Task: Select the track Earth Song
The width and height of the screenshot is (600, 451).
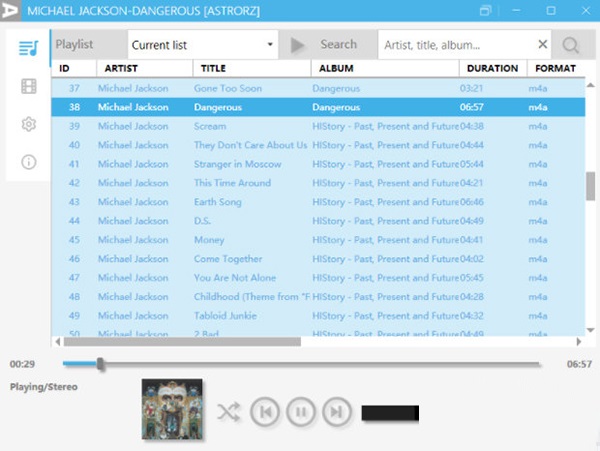Action: coord(217,202)
